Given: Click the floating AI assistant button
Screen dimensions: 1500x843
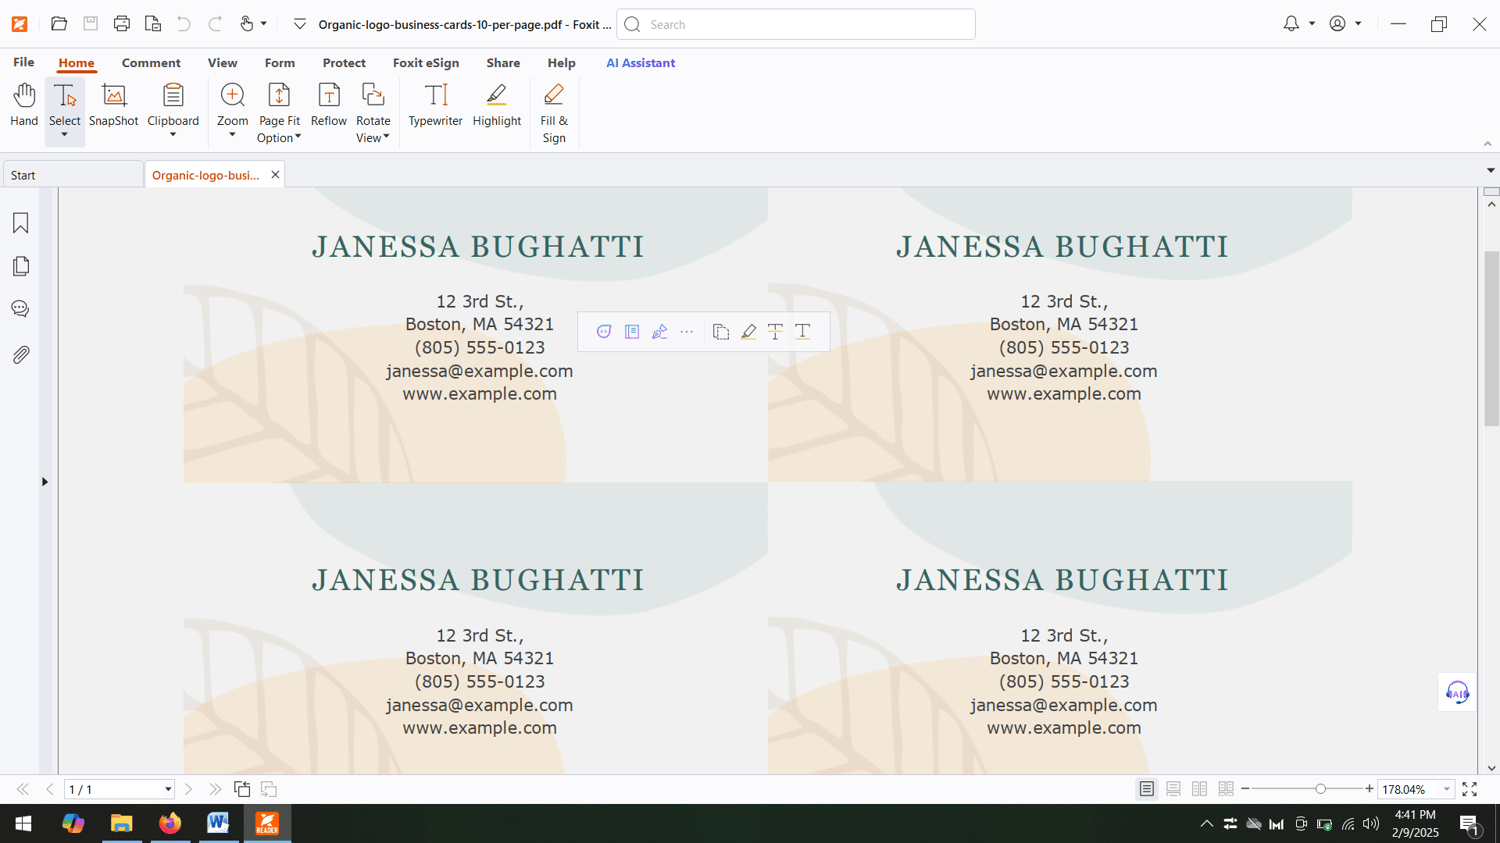Looking at the screenshot, I should pyautogui.click(x=1457, y=693).
